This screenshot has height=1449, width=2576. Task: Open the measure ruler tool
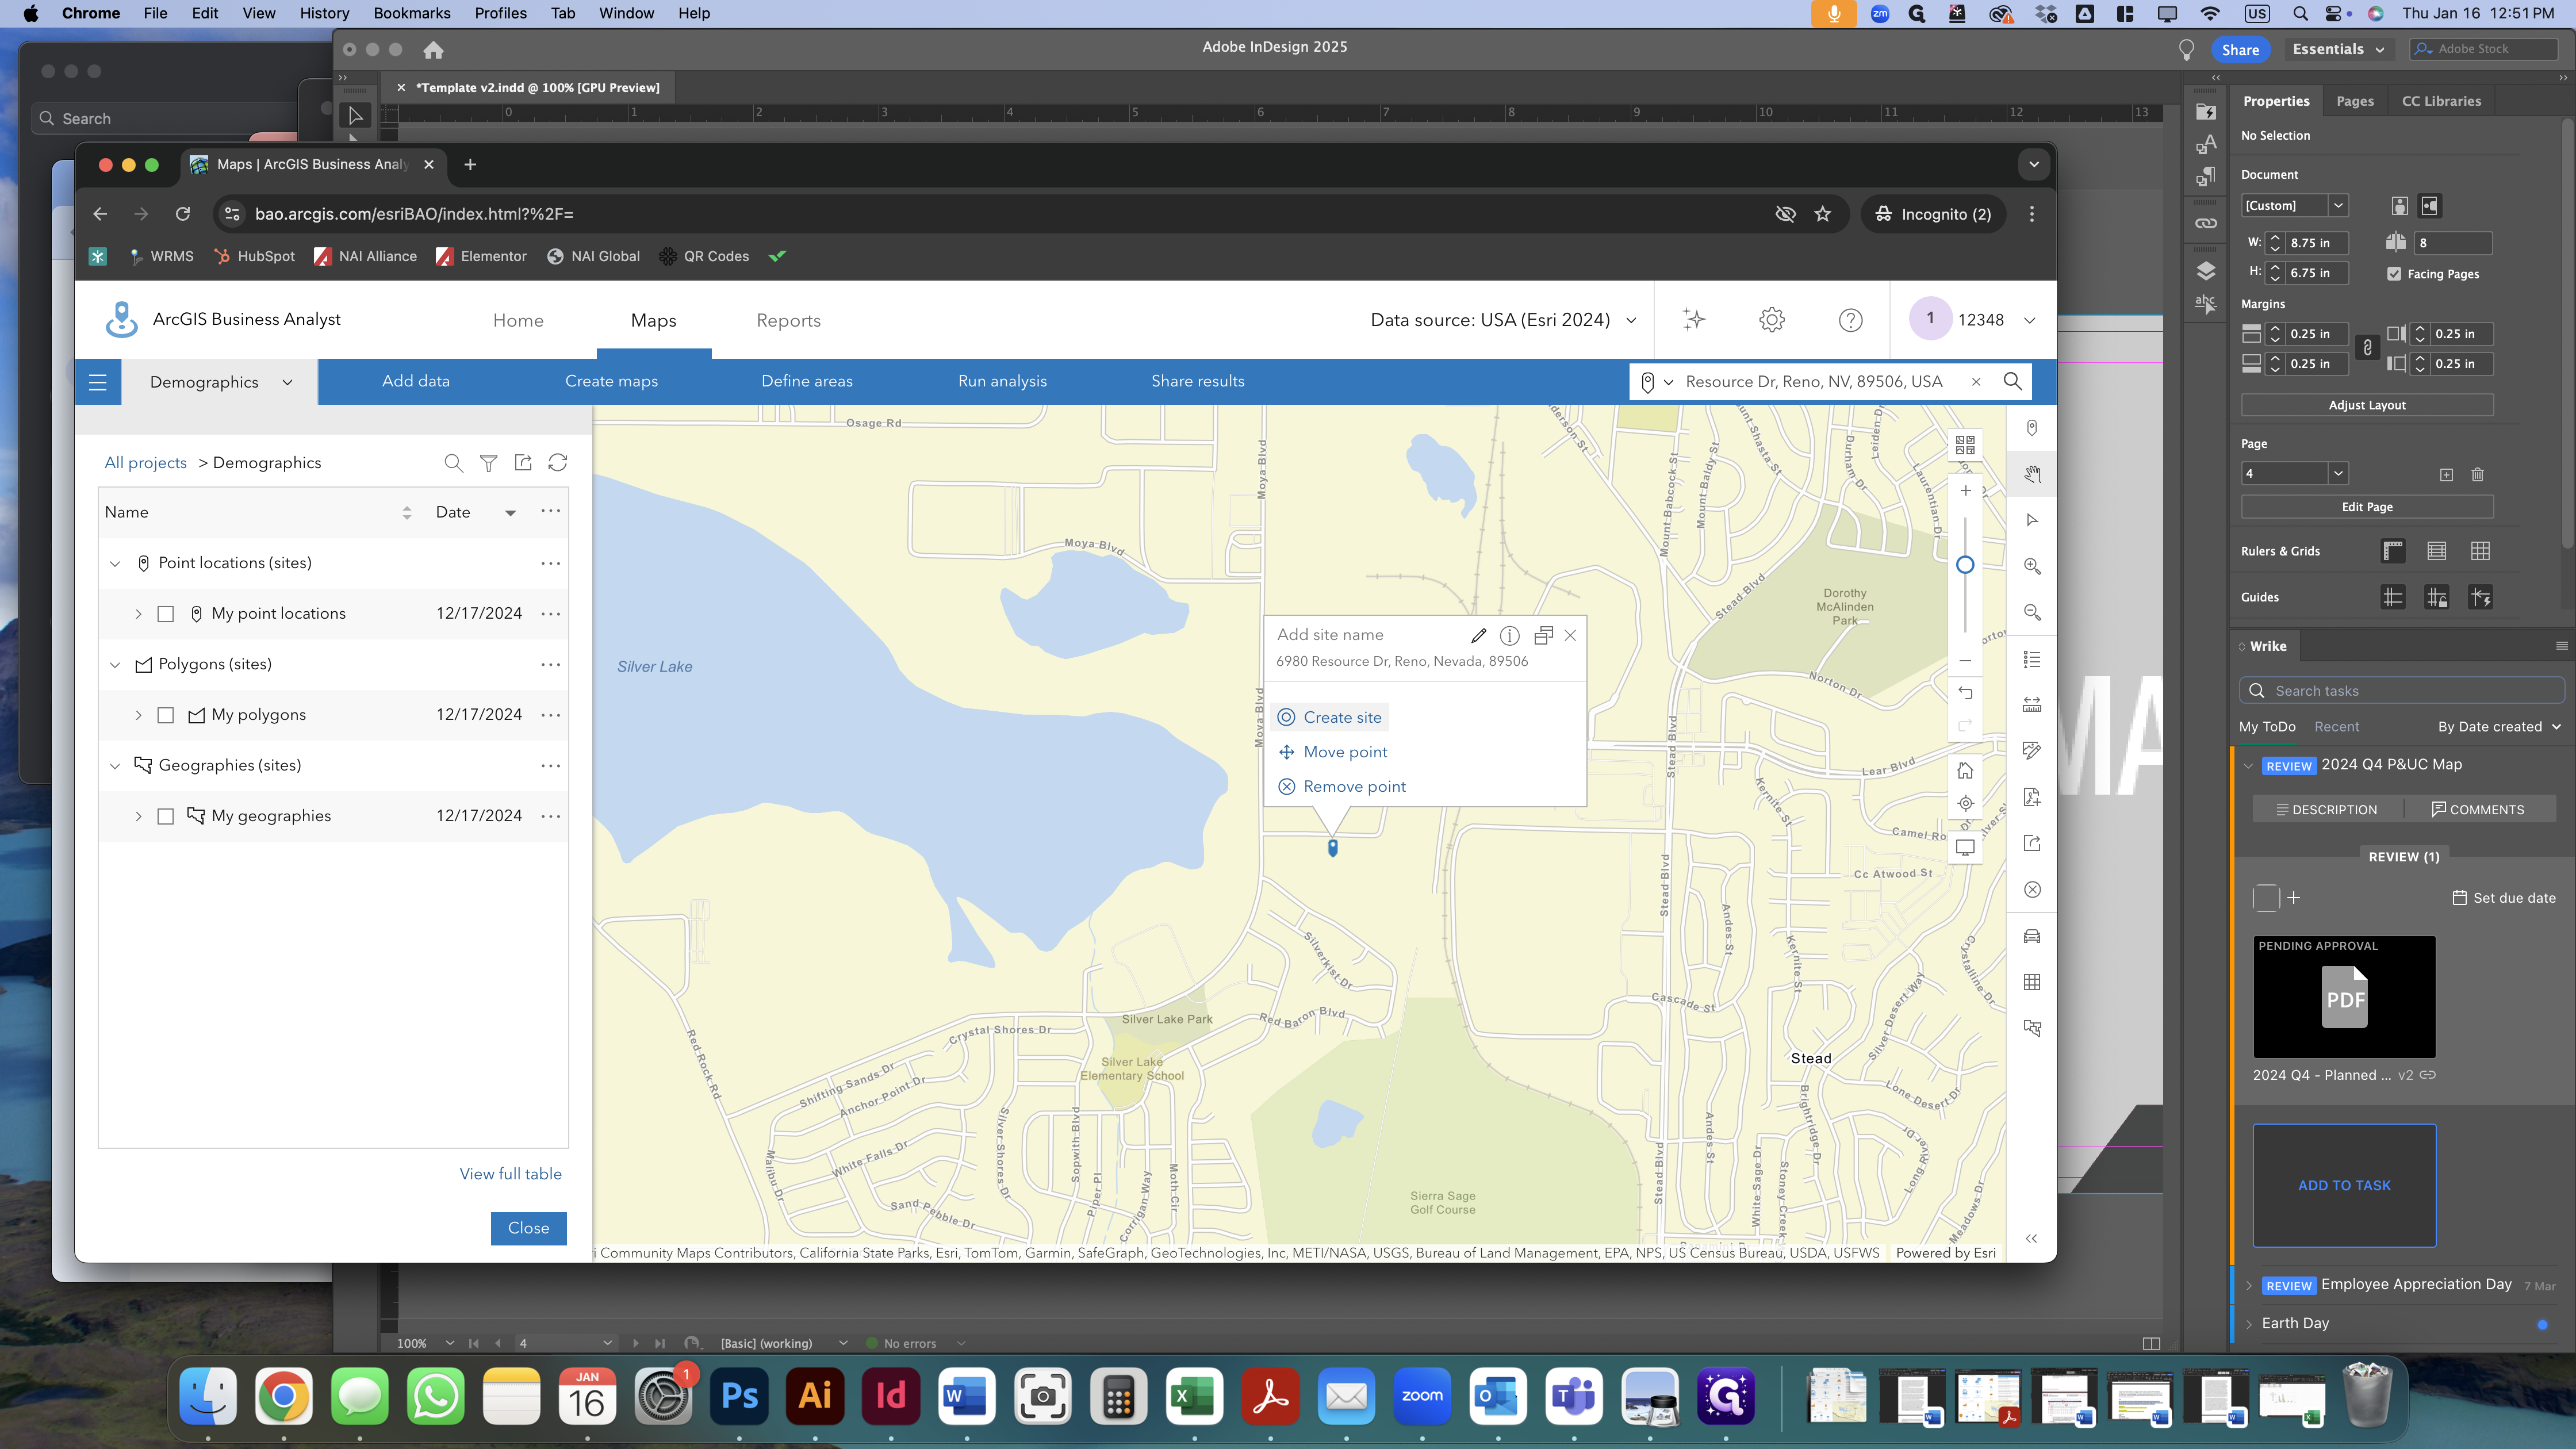tap(2032, 705)
